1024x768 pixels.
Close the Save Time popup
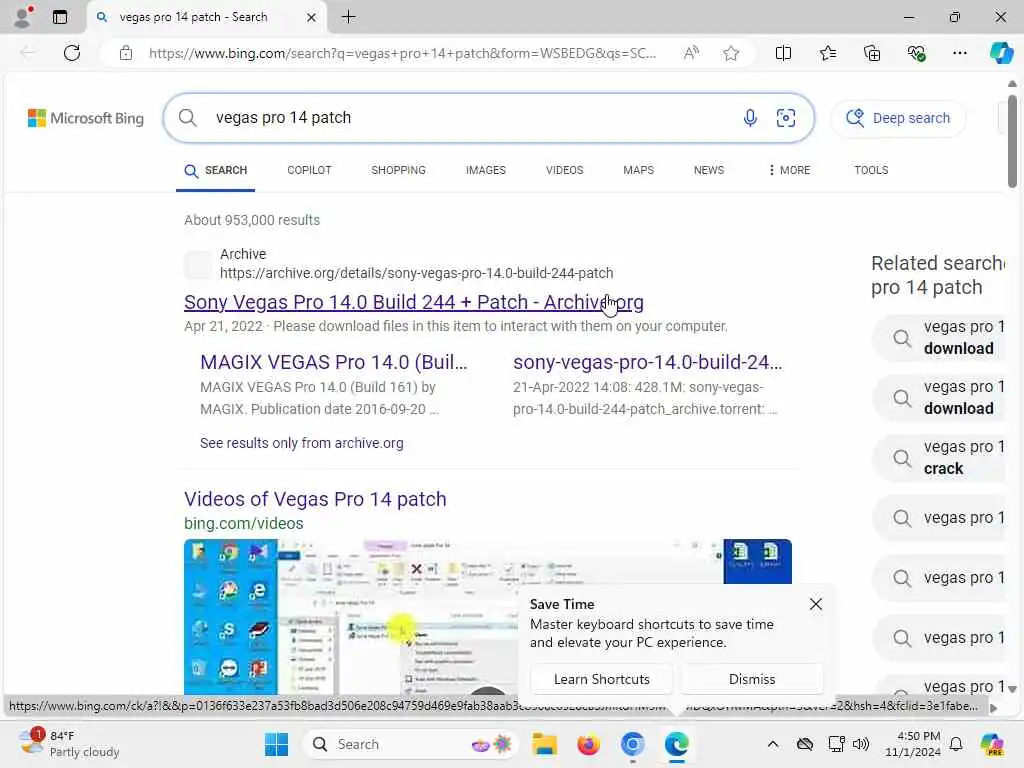tap(816, 604)
